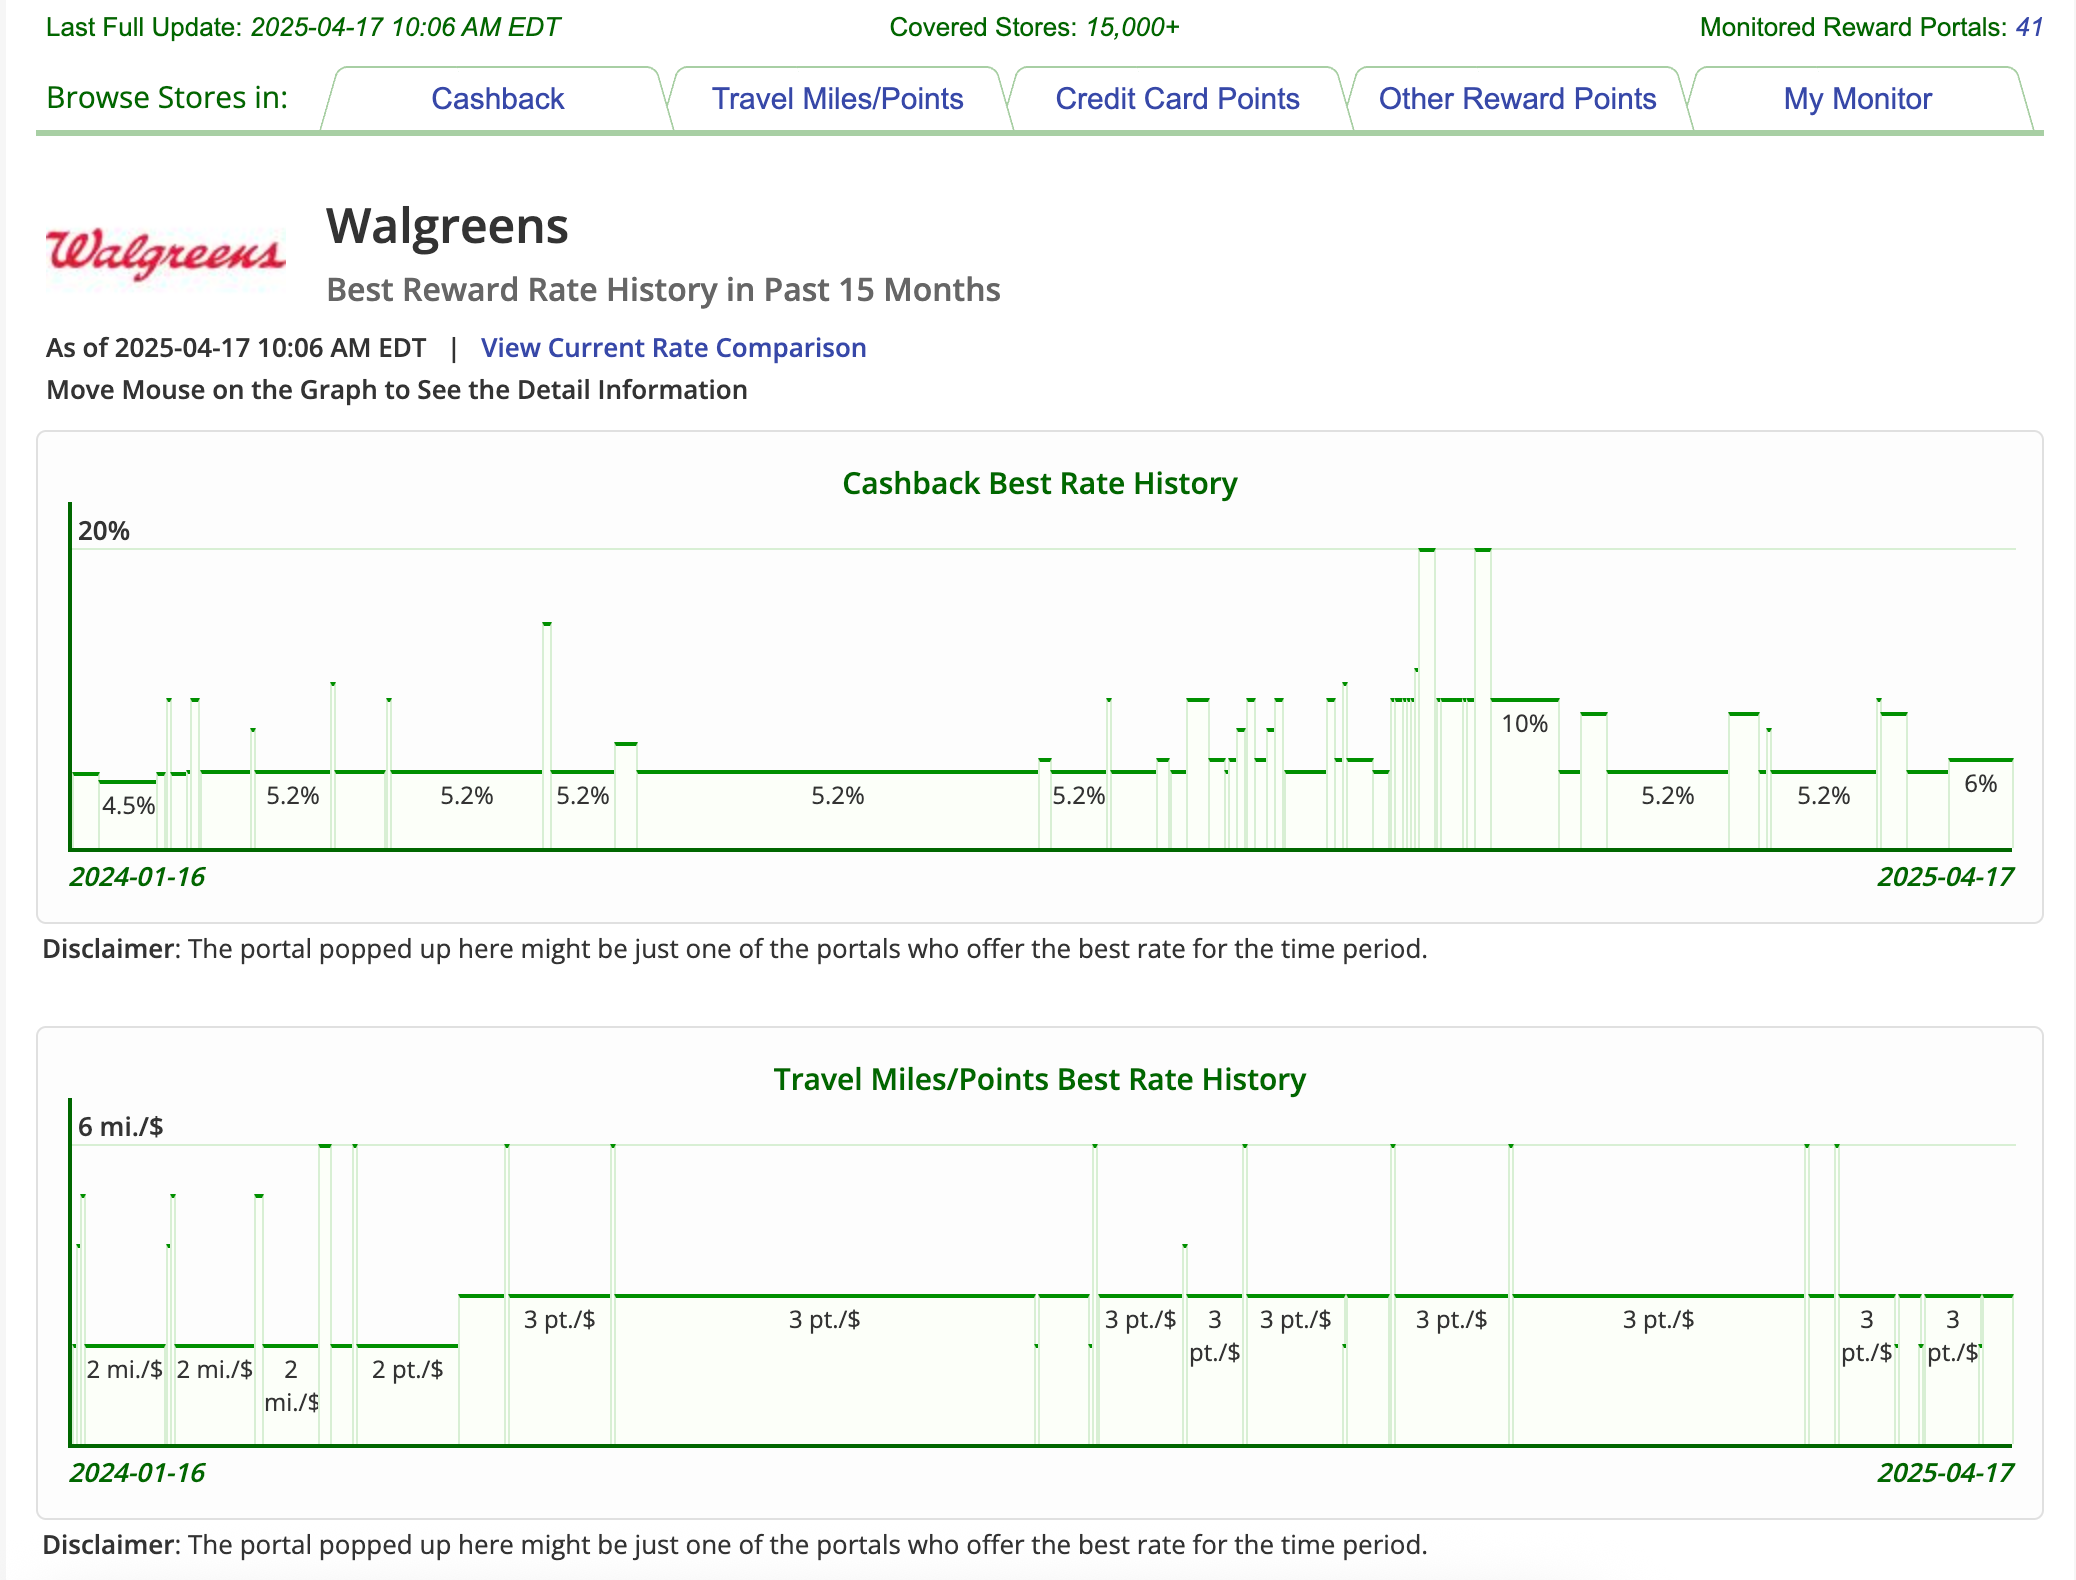Viewport: 2076px width, 1580px height.
Task: Click the 2025-04-17 end date of cashback chart
Action: point(1945,877)
